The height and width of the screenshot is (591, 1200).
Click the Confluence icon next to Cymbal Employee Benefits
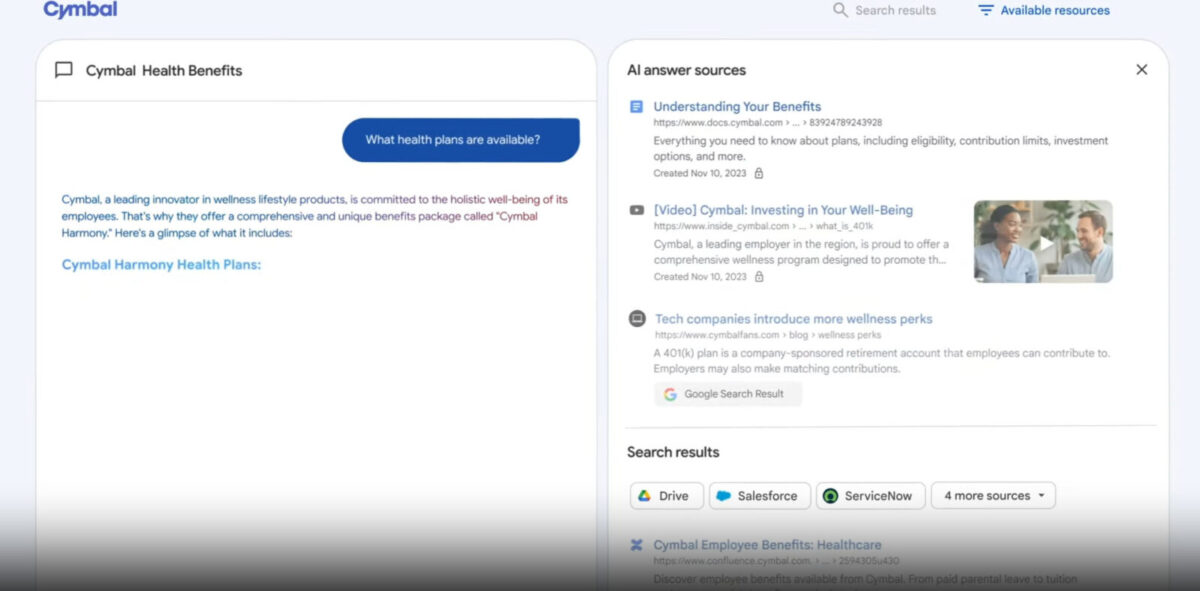[636, 545]
